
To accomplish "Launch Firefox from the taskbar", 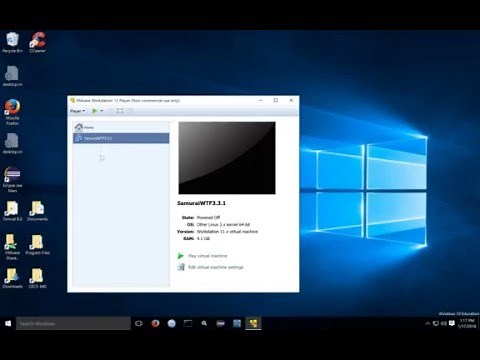I will click(155, 323).
